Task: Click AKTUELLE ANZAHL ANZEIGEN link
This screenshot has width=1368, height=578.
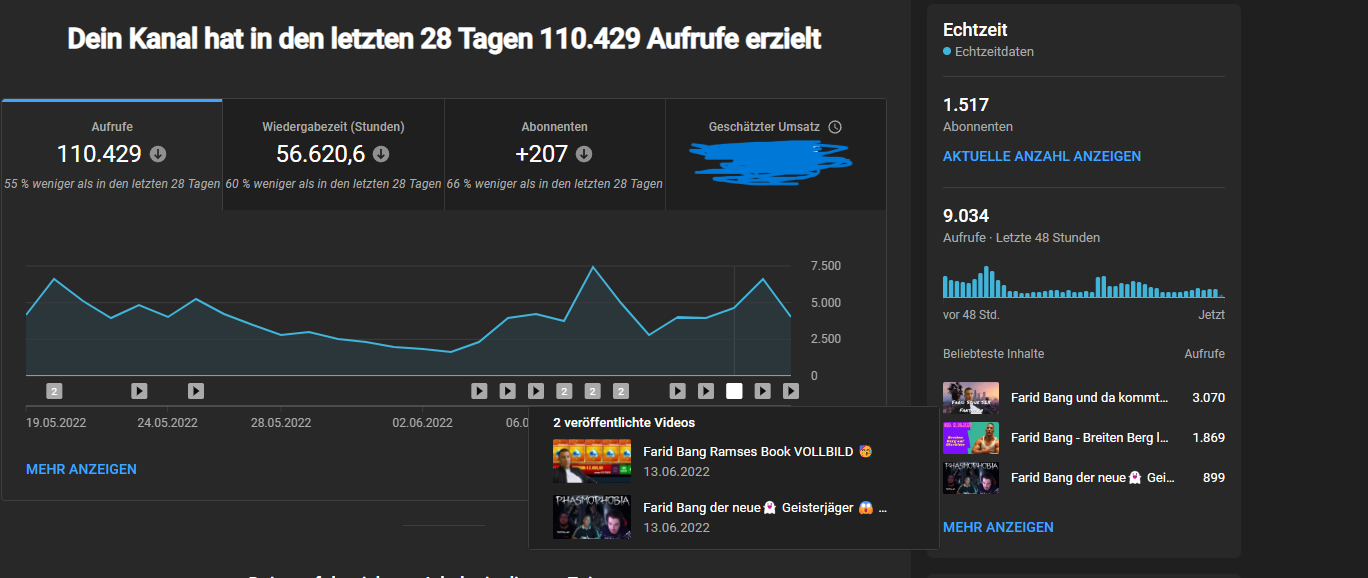Action: (1041, 156)
